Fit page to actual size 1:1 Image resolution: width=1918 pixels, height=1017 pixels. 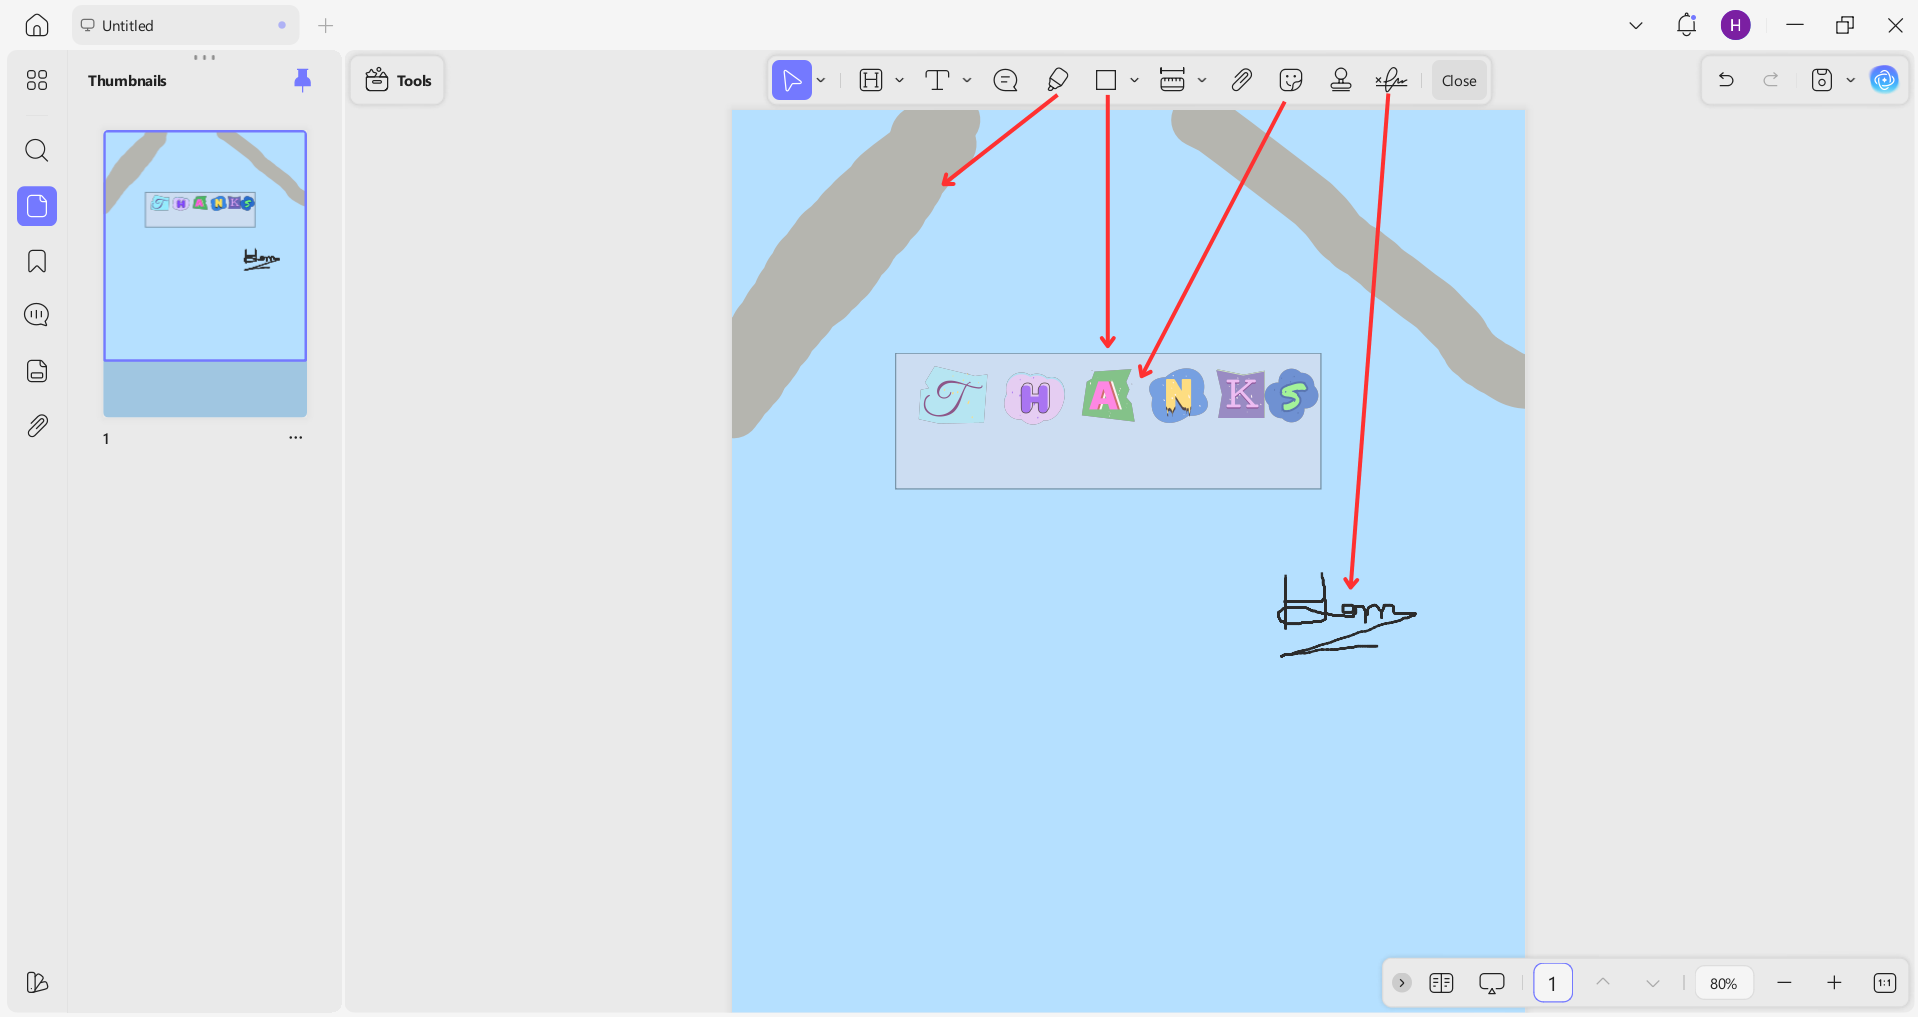click(1884, 983)
